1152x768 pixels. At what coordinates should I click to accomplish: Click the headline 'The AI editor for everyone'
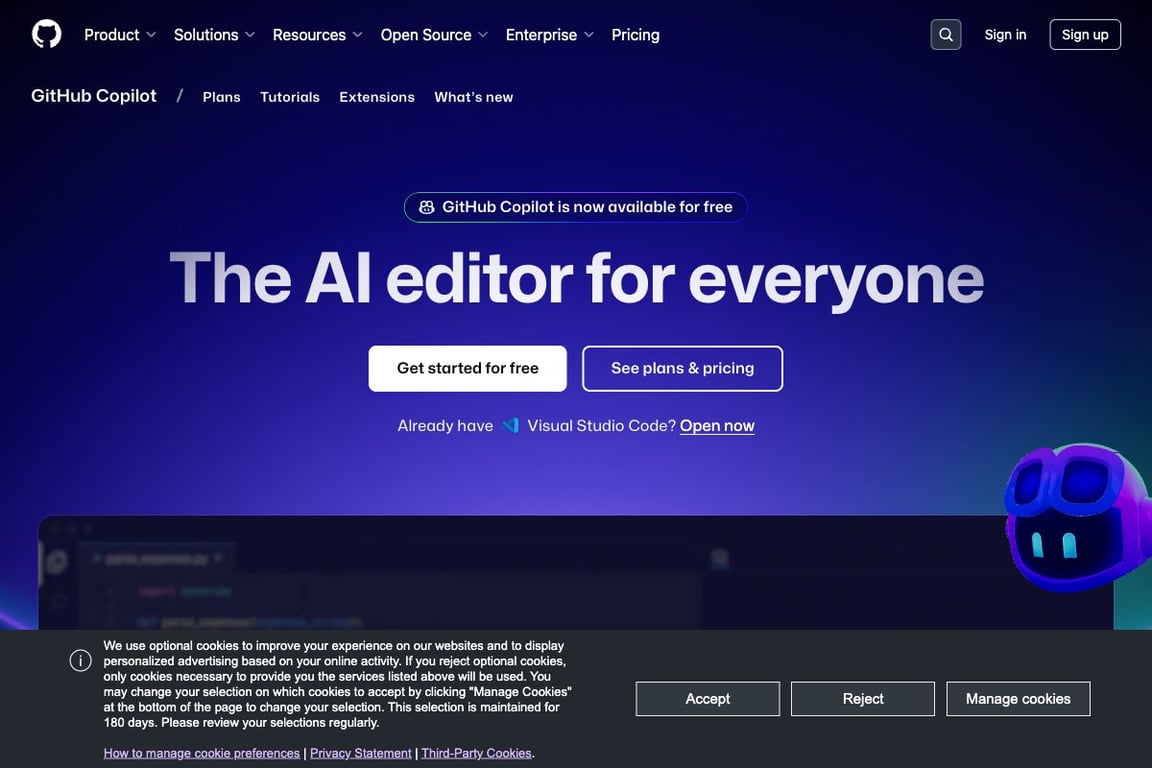point(576,279)
